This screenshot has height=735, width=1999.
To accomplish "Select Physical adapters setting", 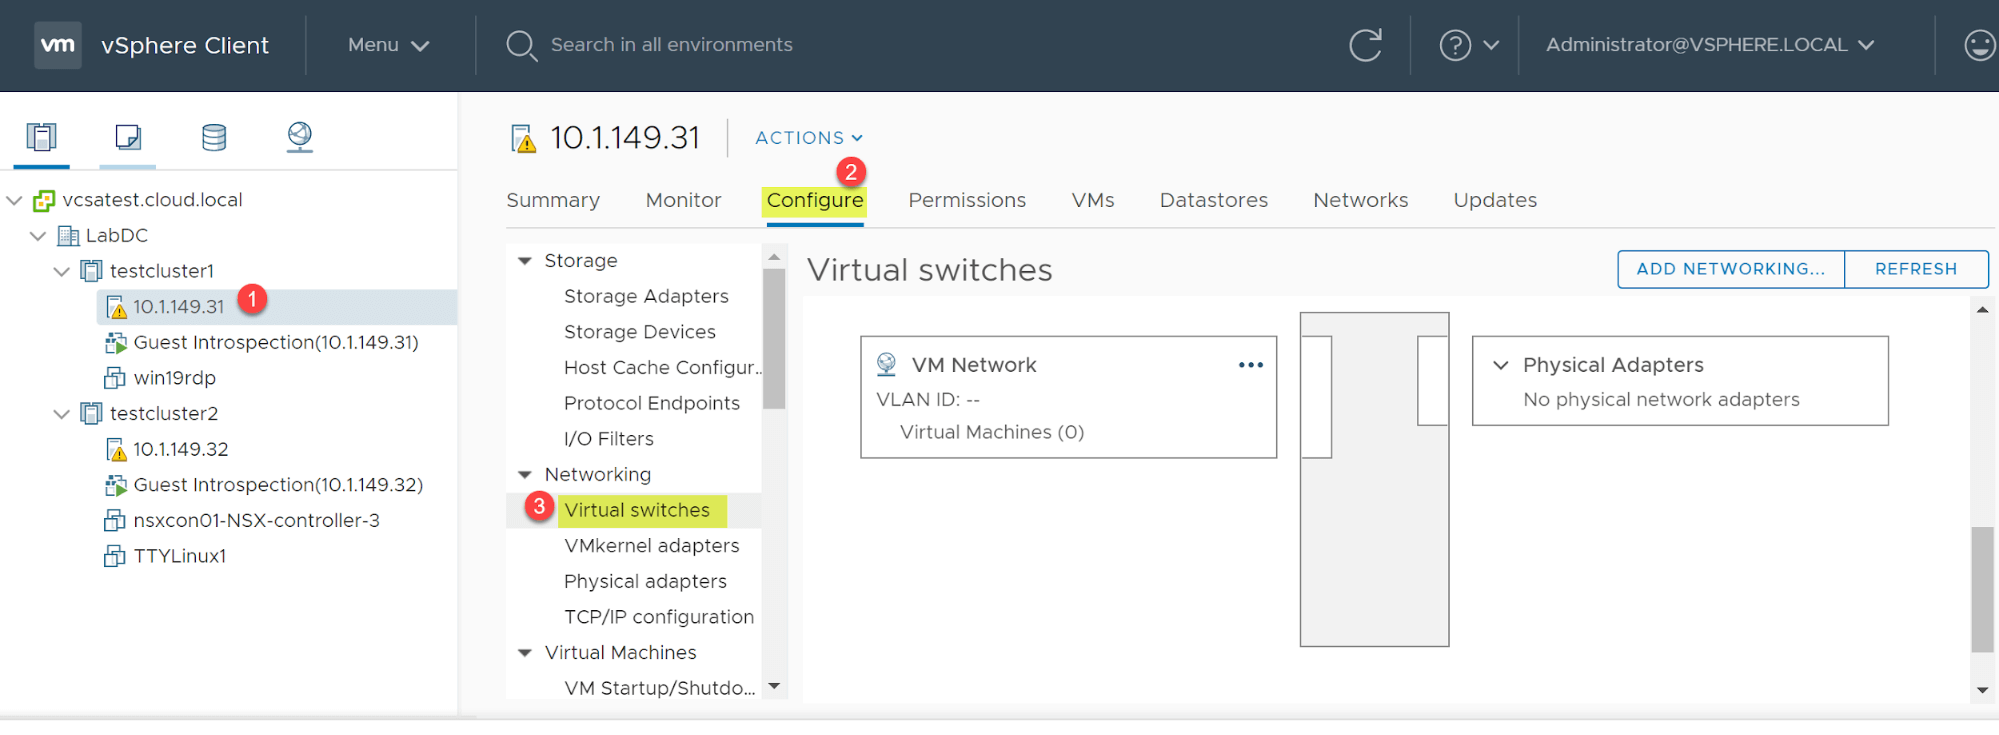I will click(645, 582).
